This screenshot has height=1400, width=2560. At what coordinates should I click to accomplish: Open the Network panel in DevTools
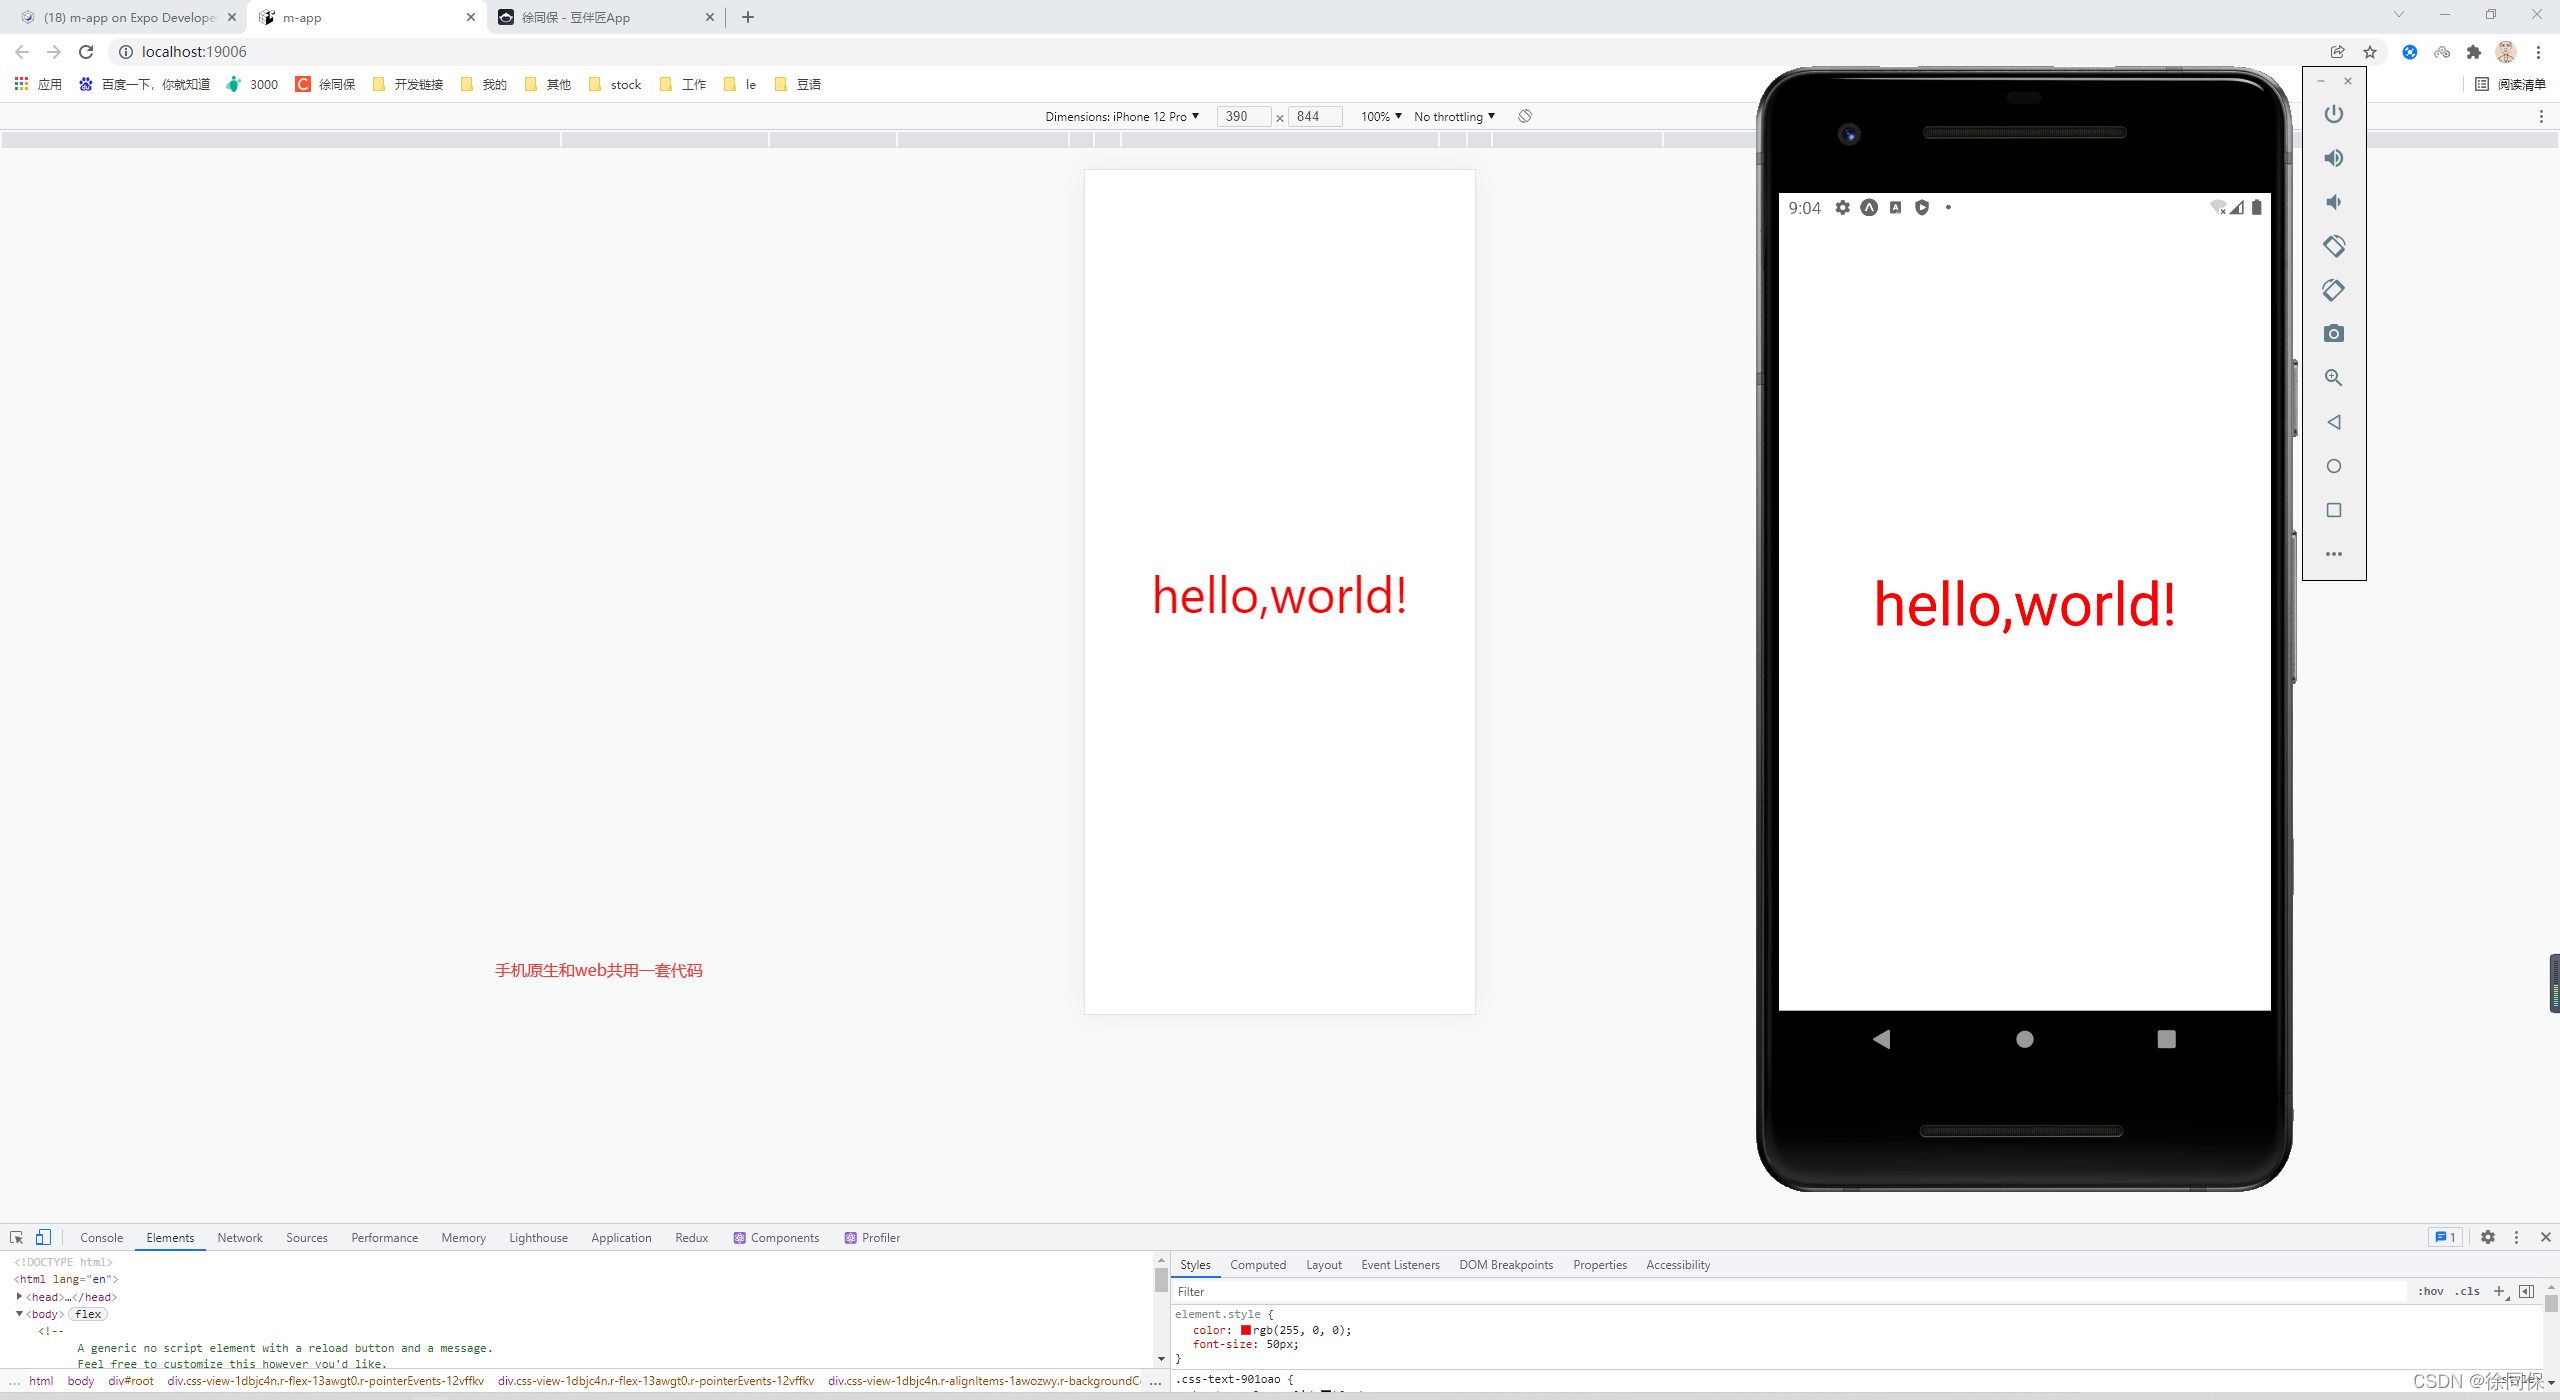239,1237
